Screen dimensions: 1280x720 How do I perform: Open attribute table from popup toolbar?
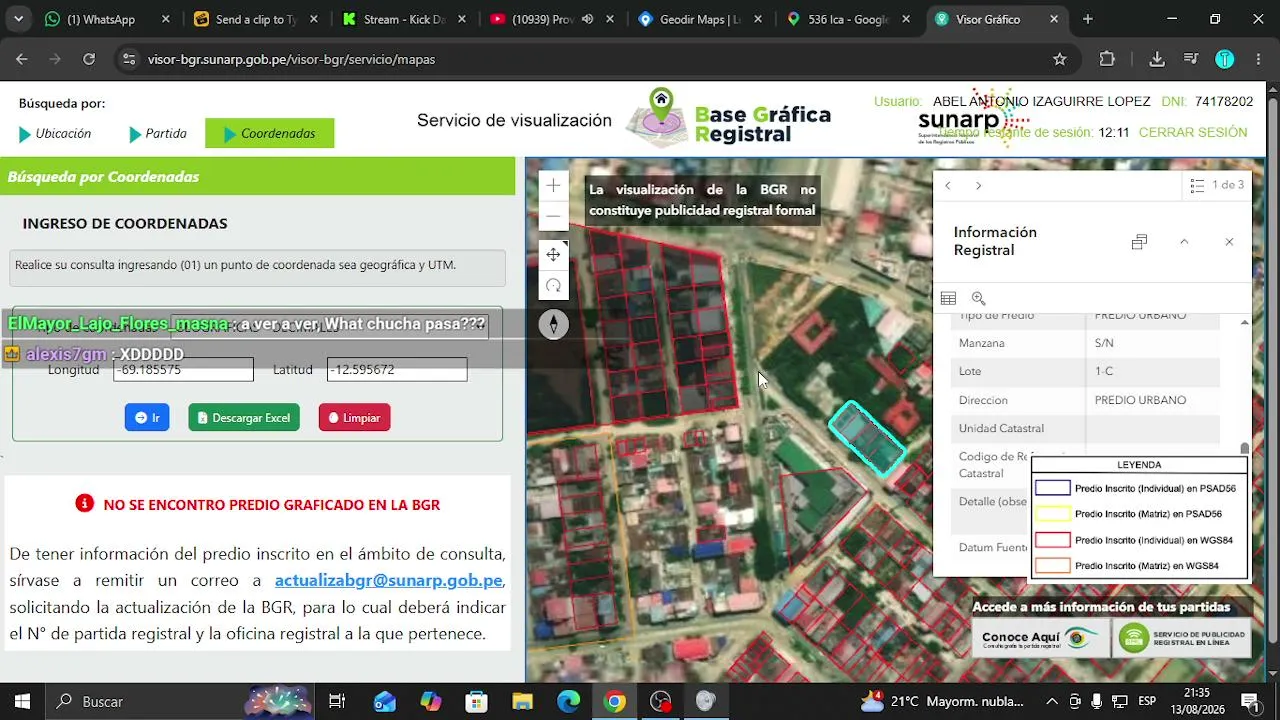click(x=948, y=298)
